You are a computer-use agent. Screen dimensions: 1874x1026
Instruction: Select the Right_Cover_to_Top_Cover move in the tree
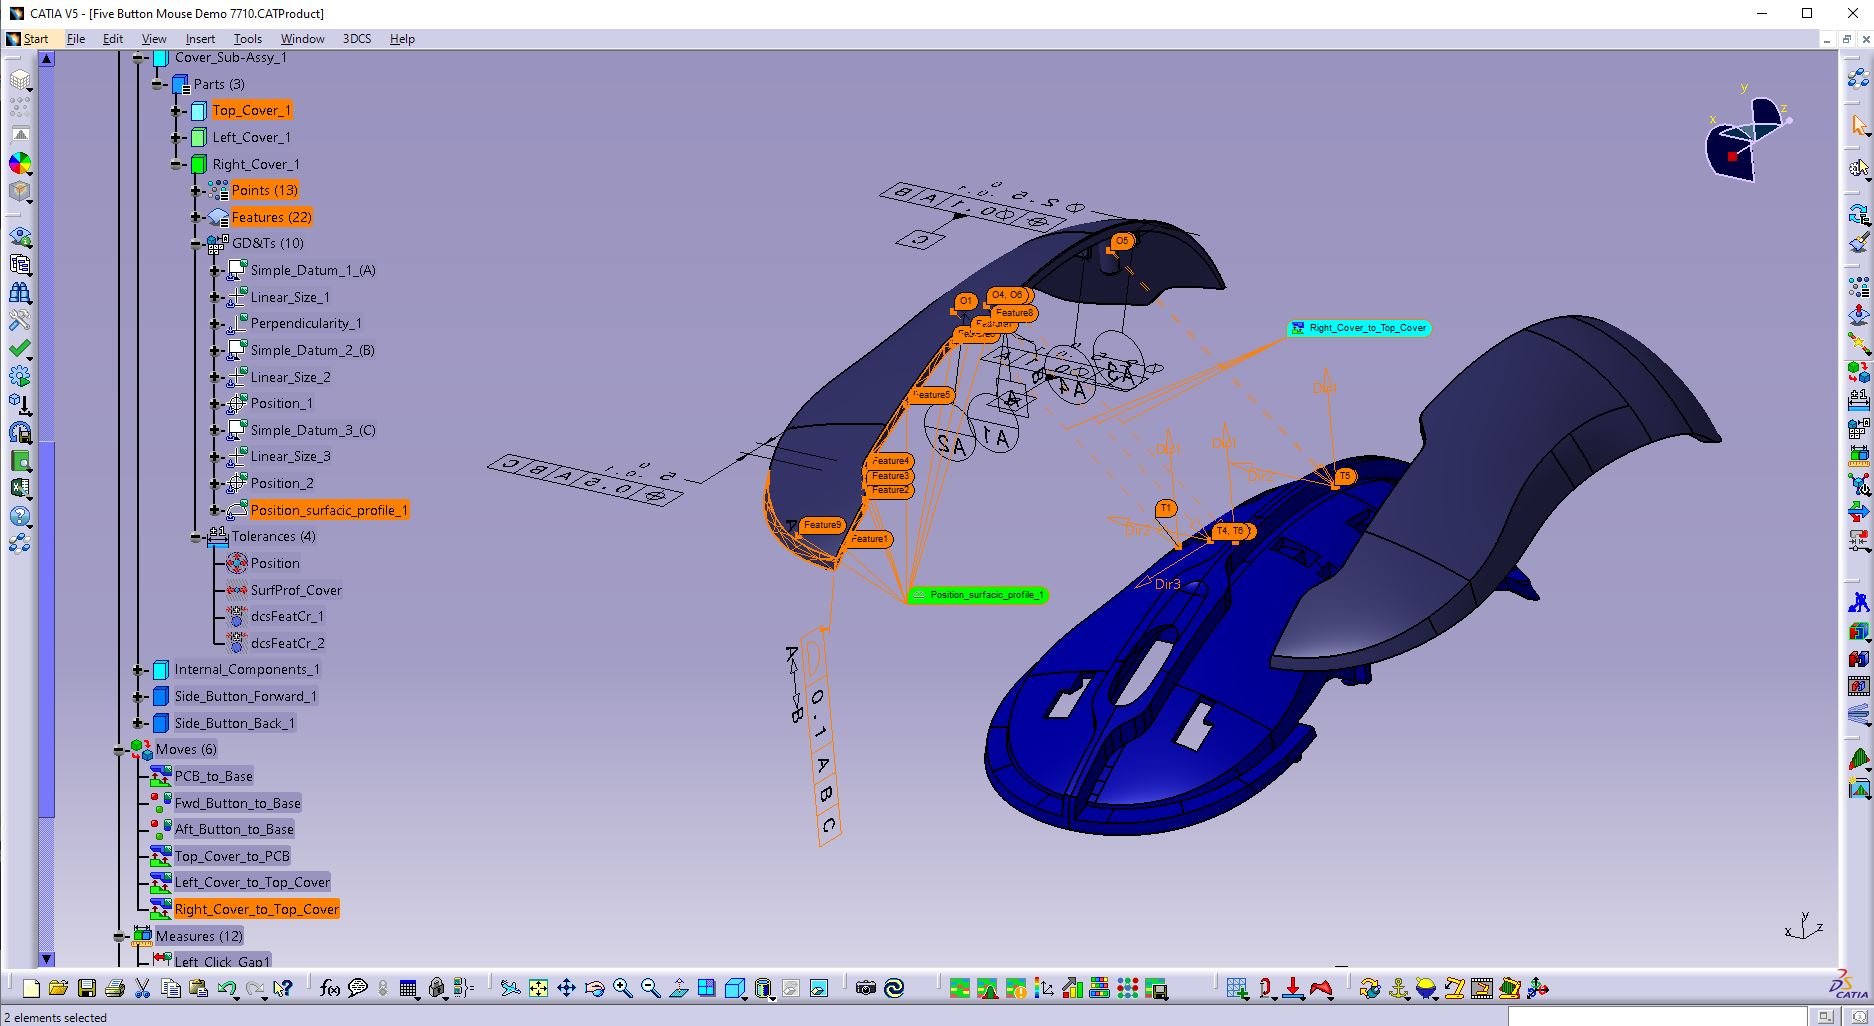256,909
